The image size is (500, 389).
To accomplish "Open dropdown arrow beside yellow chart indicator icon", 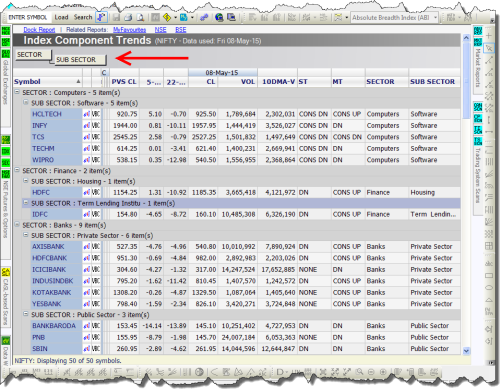I will coord(346,18).
